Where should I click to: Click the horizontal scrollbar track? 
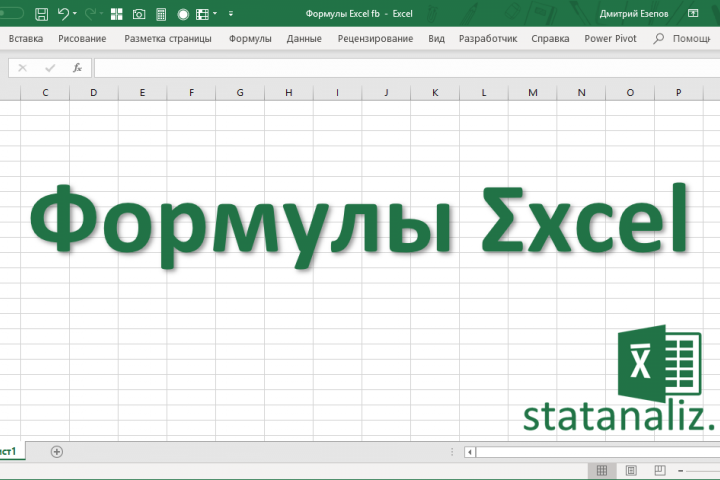point(598,452)
